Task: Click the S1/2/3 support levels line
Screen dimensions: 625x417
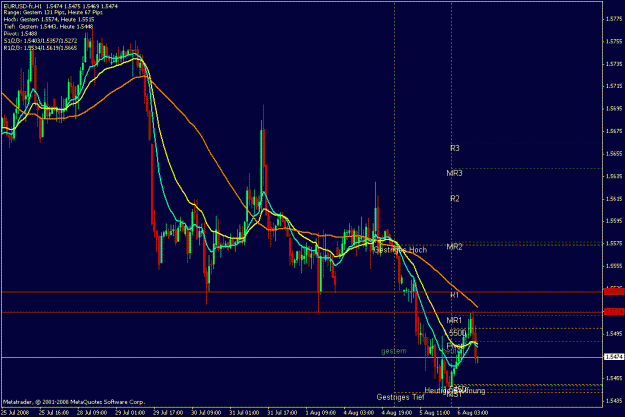Action: point(40,40)
